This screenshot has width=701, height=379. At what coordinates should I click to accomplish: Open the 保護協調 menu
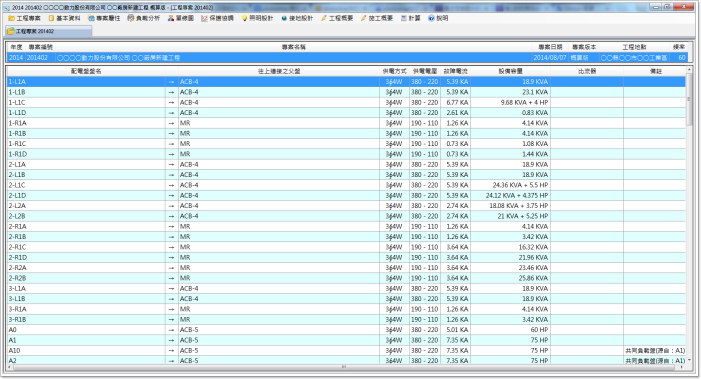pos(217,18)
